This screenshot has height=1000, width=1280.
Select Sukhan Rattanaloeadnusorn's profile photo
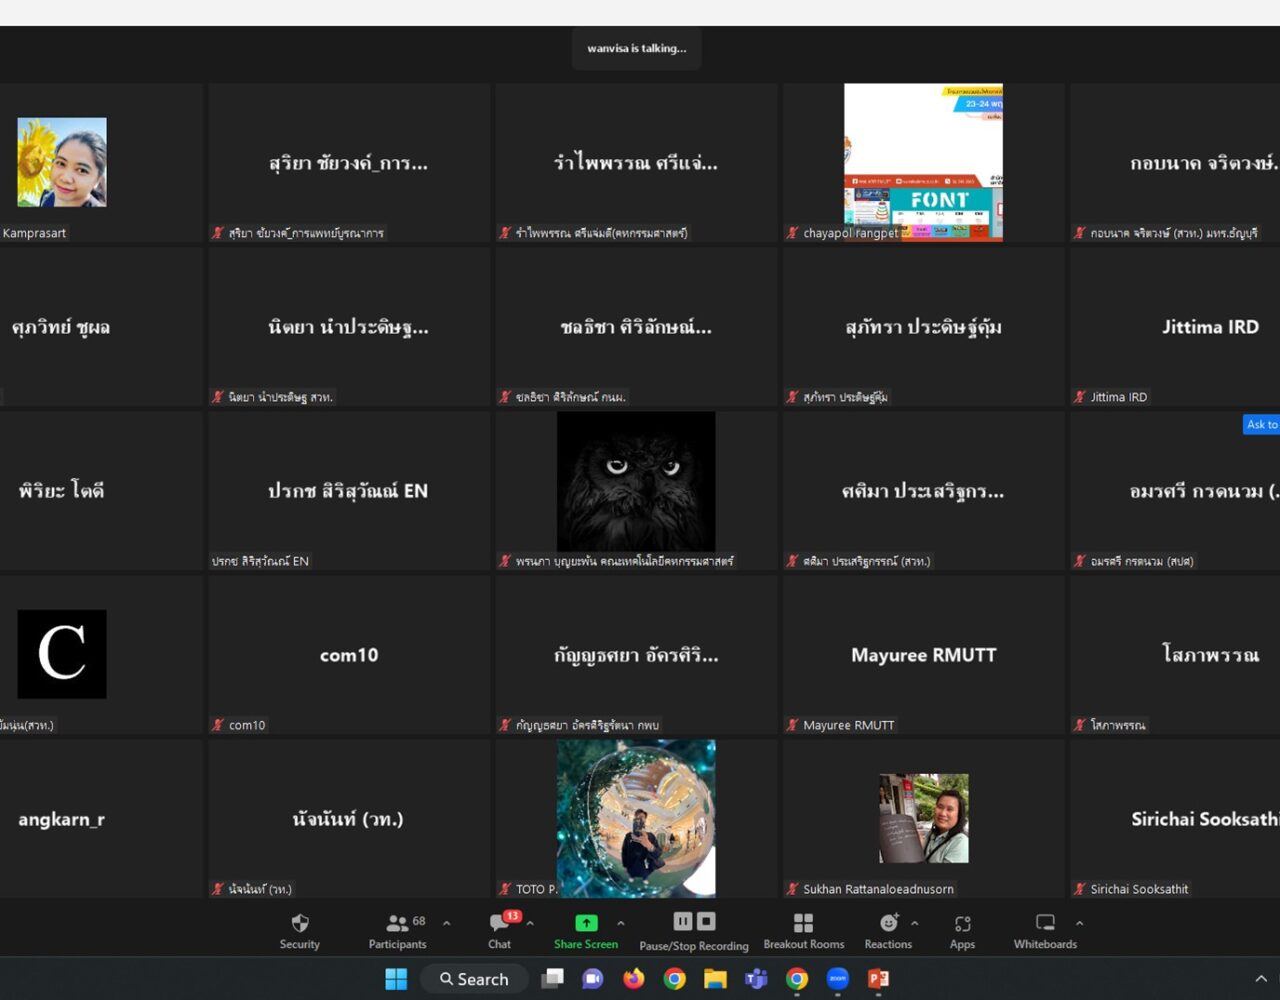924,818
